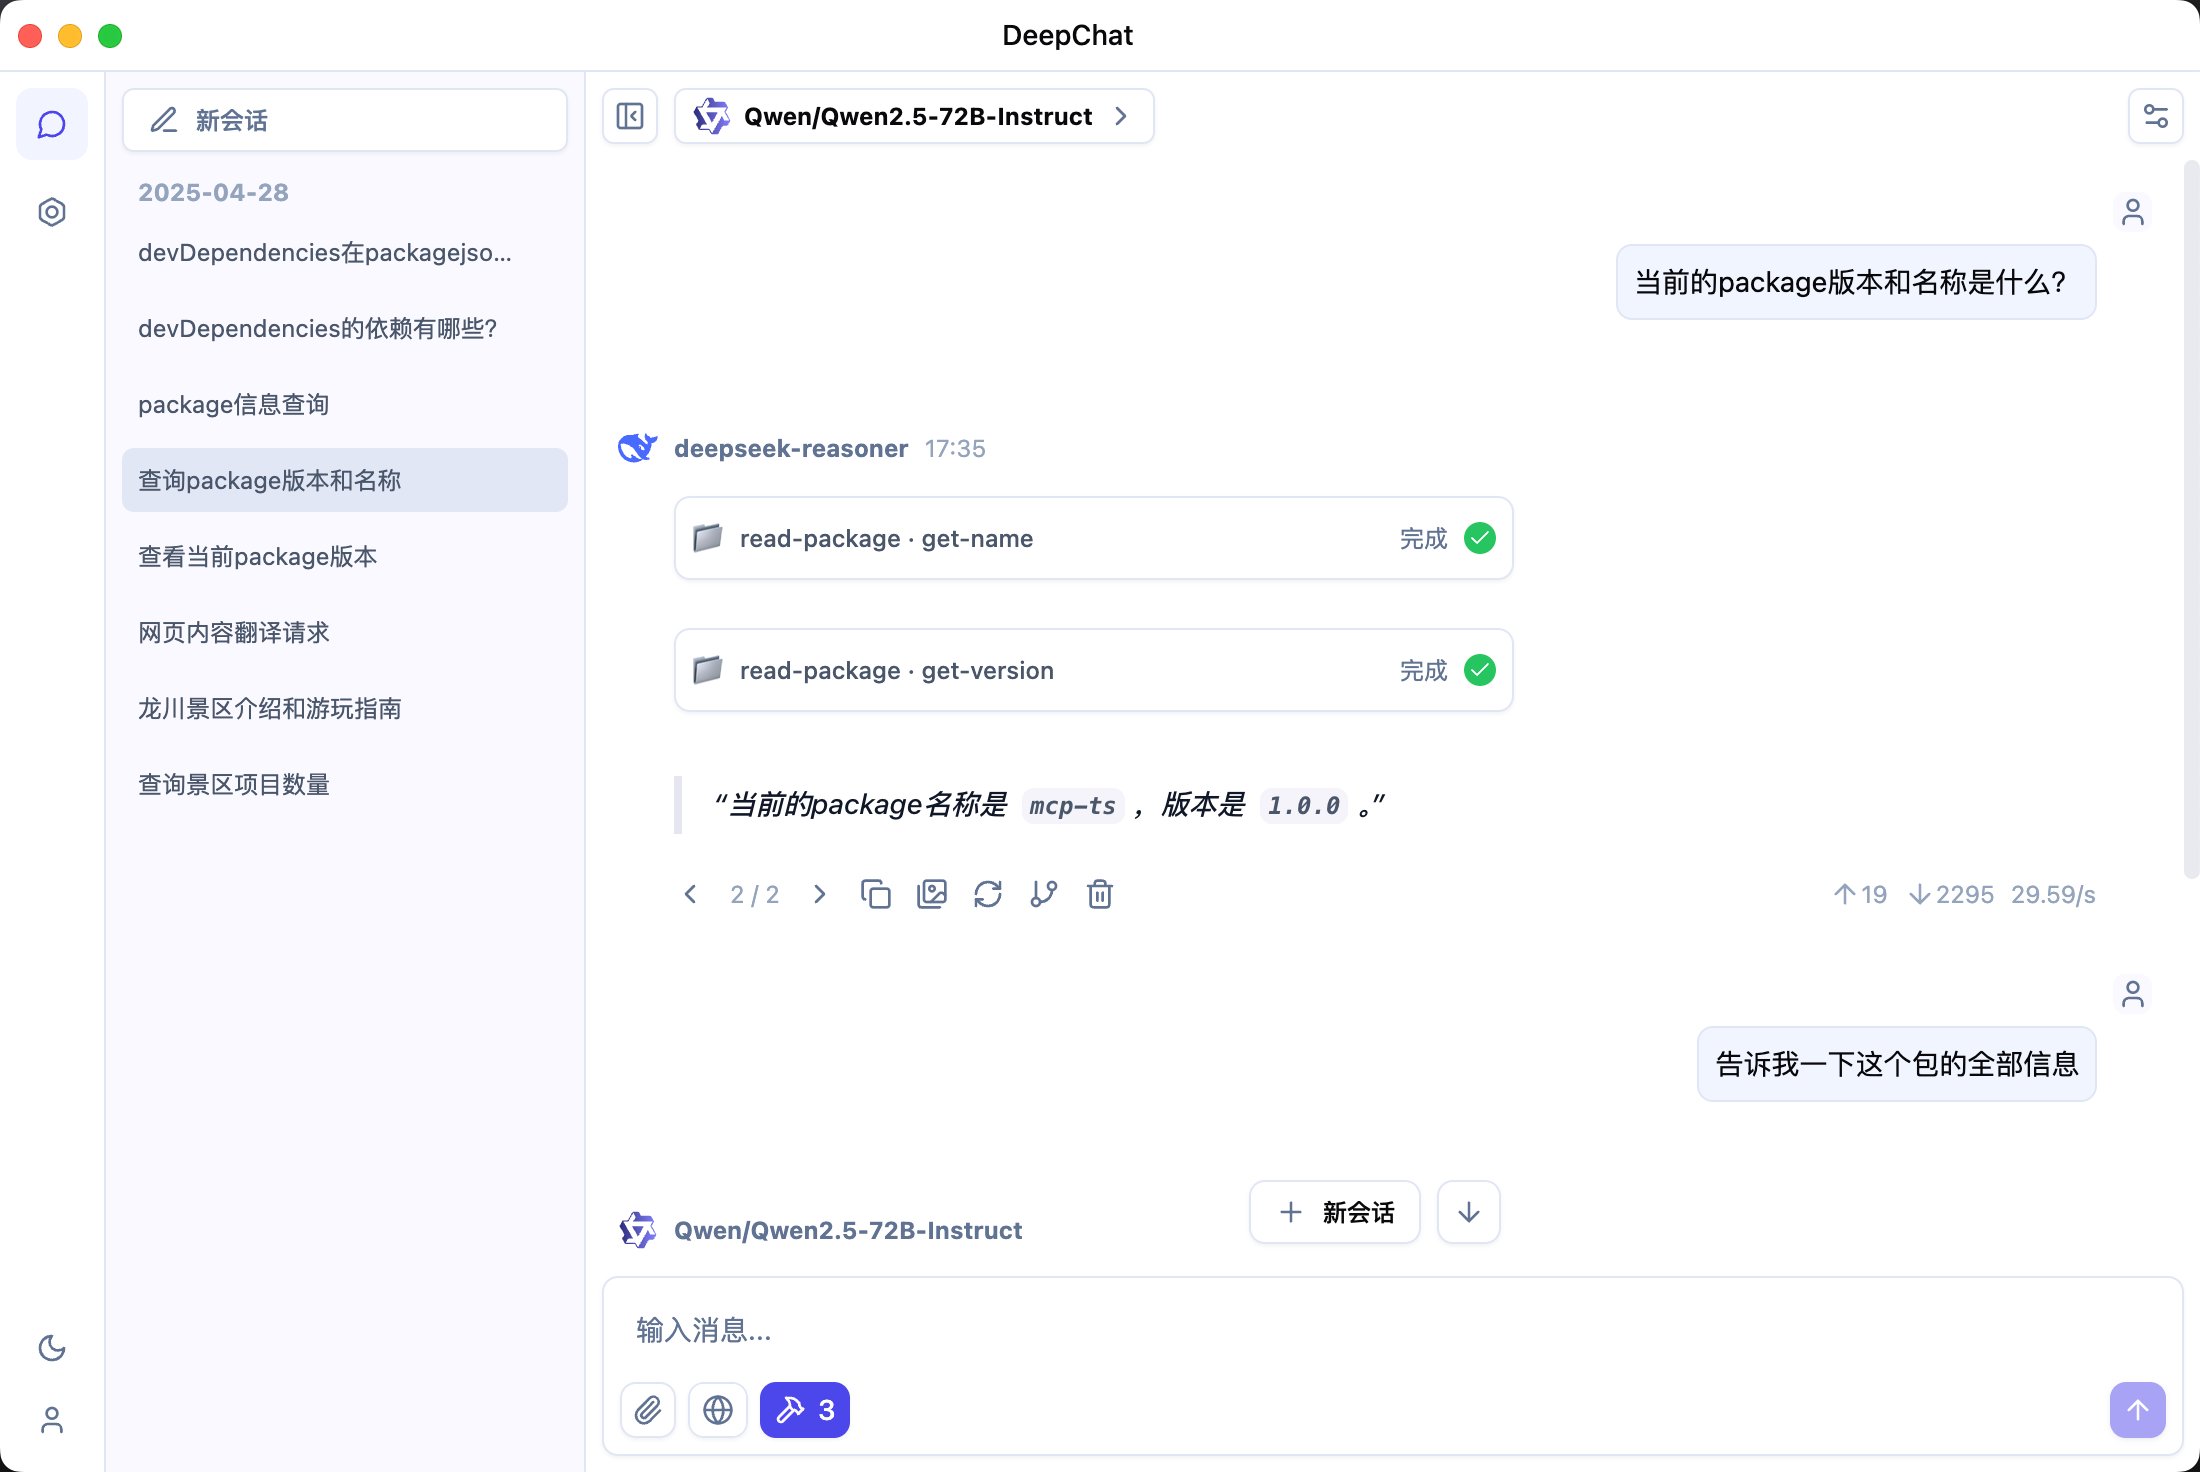The height and width of the screenshot is (1472, 2200).
Task: Toggle web search globe button
Action: 718,1410
